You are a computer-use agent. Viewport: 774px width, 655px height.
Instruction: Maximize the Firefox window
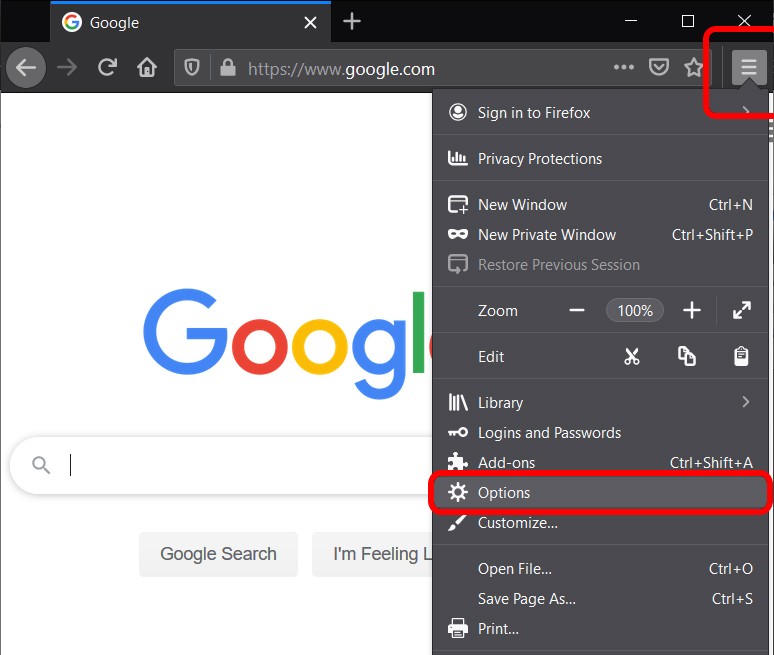pyautogui.click(x=688, y=21)
